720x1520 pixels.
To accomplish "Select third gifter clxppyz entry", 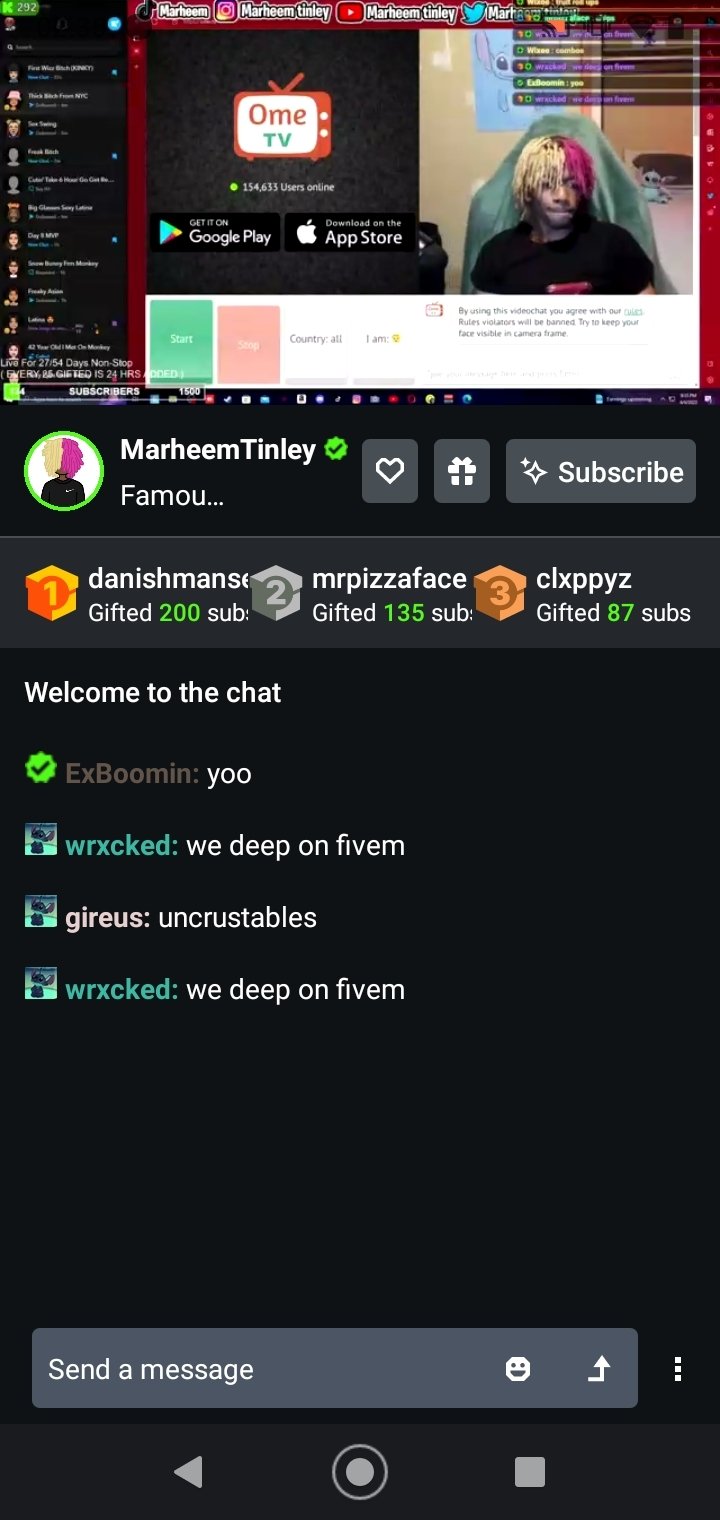I will pos(584,594).
